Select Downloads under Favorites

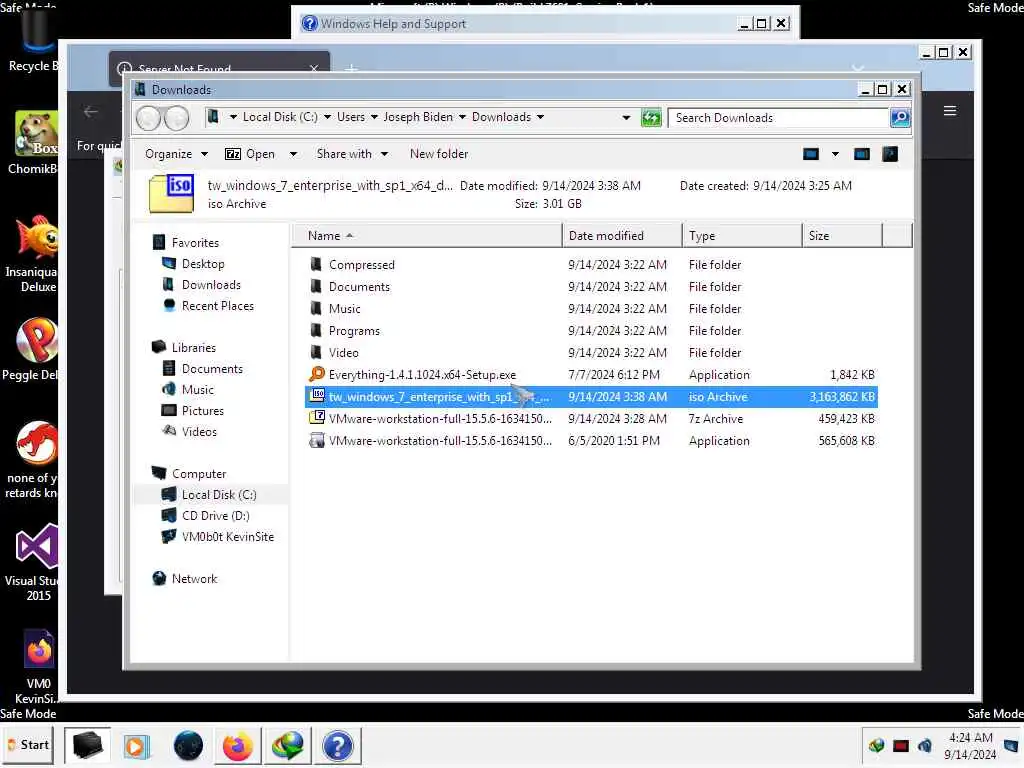point(211,285)
